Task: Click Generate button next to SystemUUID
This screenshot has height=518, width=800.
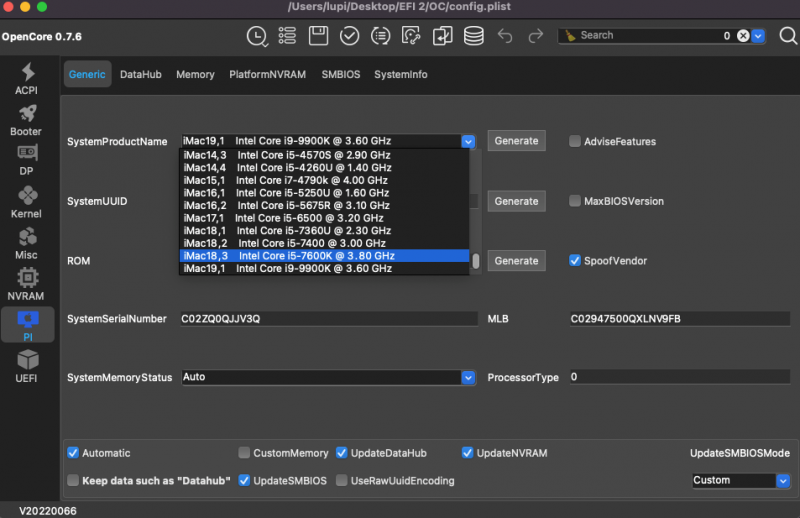Action: pyautogui.click(x=516, y=201)
